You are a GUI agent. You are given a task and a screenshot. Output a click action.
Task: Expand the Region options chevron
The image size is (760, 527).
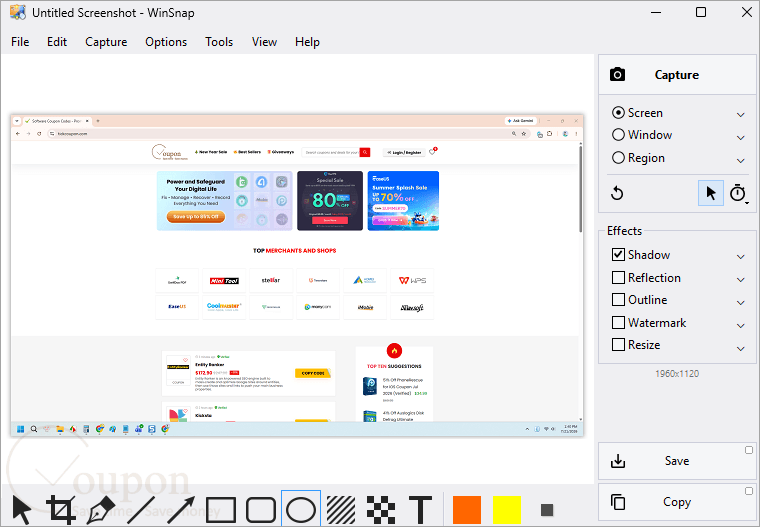click(741, 160)
